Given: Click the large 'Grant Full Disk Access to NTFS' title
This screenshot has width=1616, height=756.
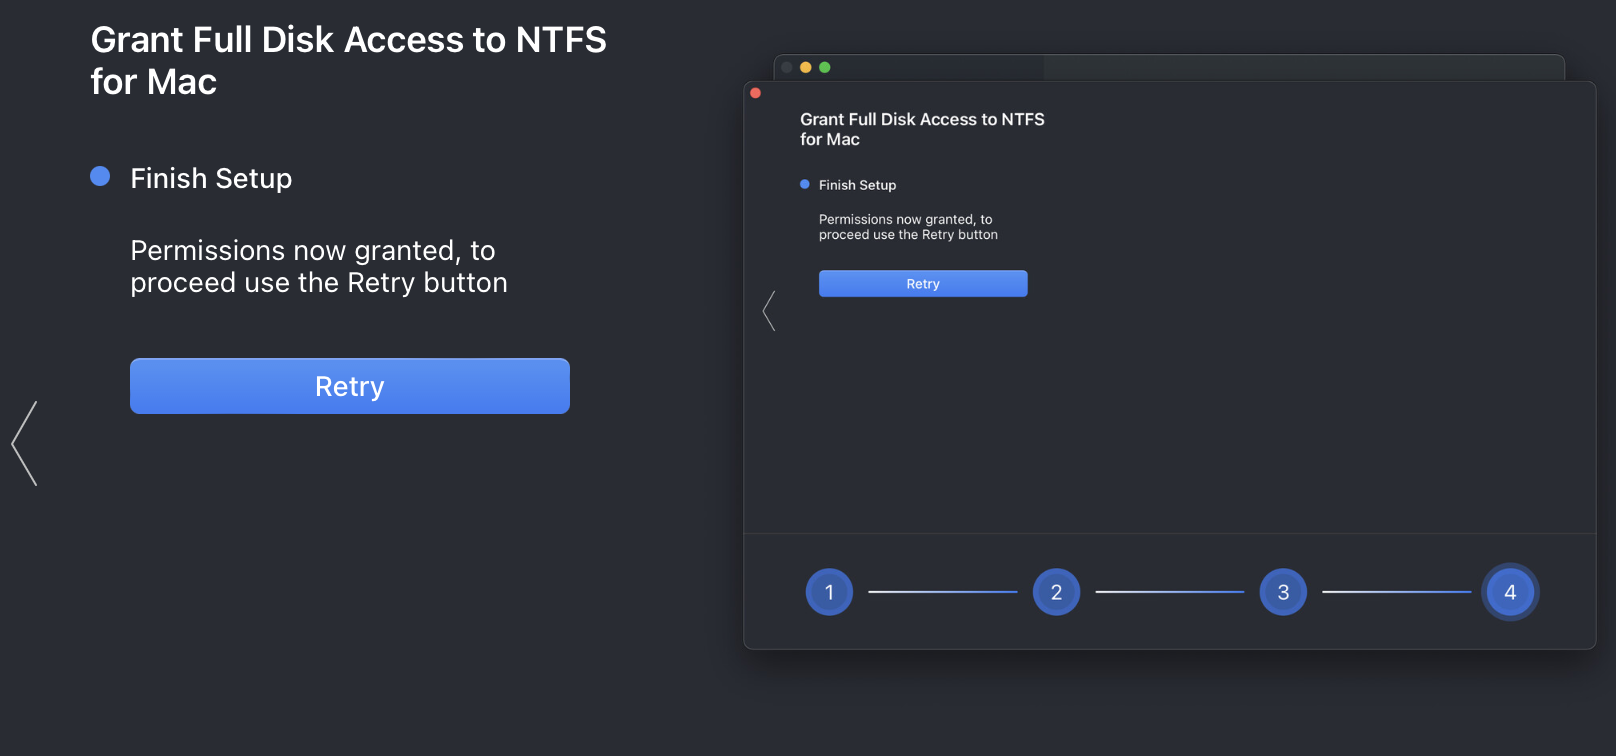Looking at the screenshot, I should [348, 60].
